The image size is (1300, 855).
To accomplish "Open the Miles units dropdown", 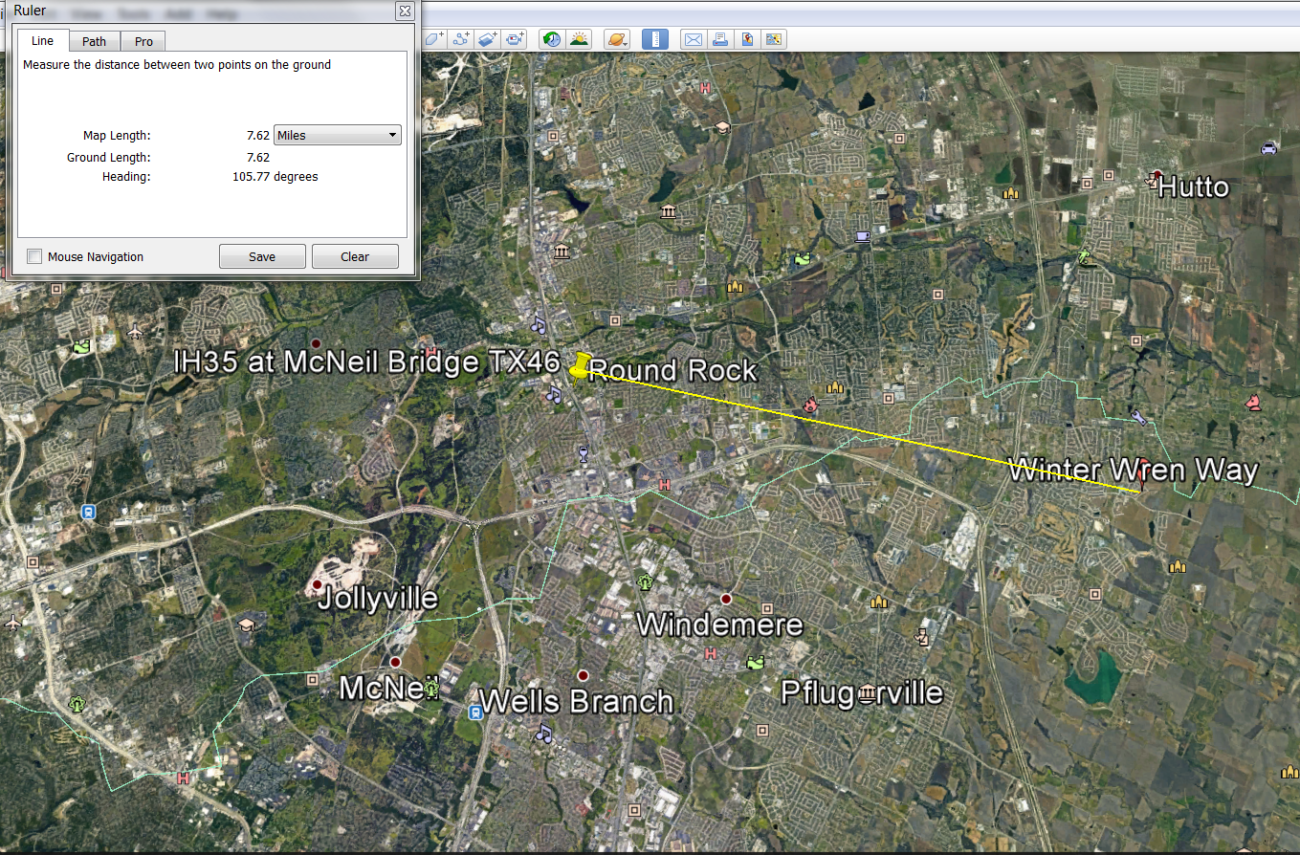I will click(338, 135).
